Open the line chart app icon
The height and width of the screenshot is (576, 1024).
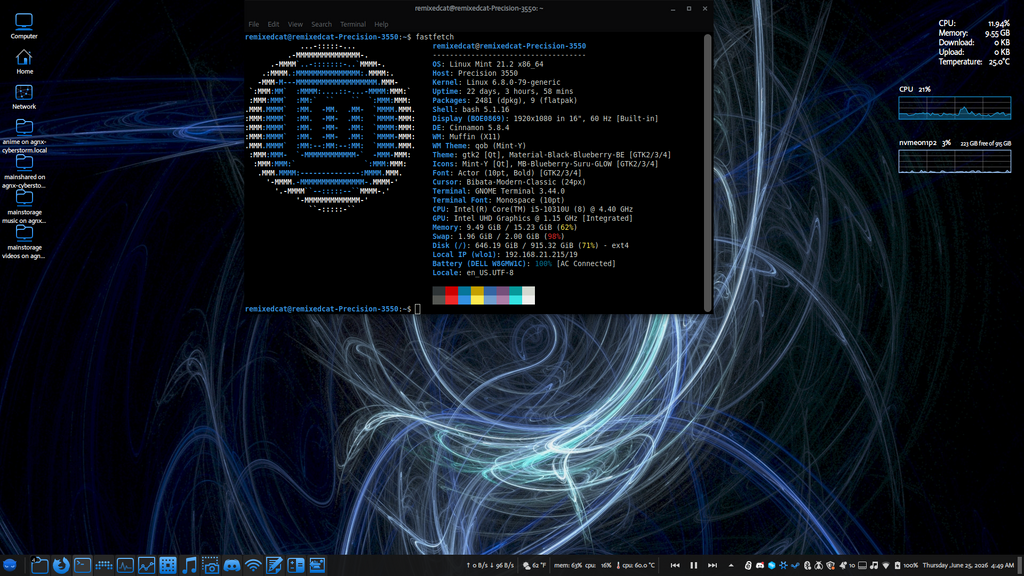point(146,565)
